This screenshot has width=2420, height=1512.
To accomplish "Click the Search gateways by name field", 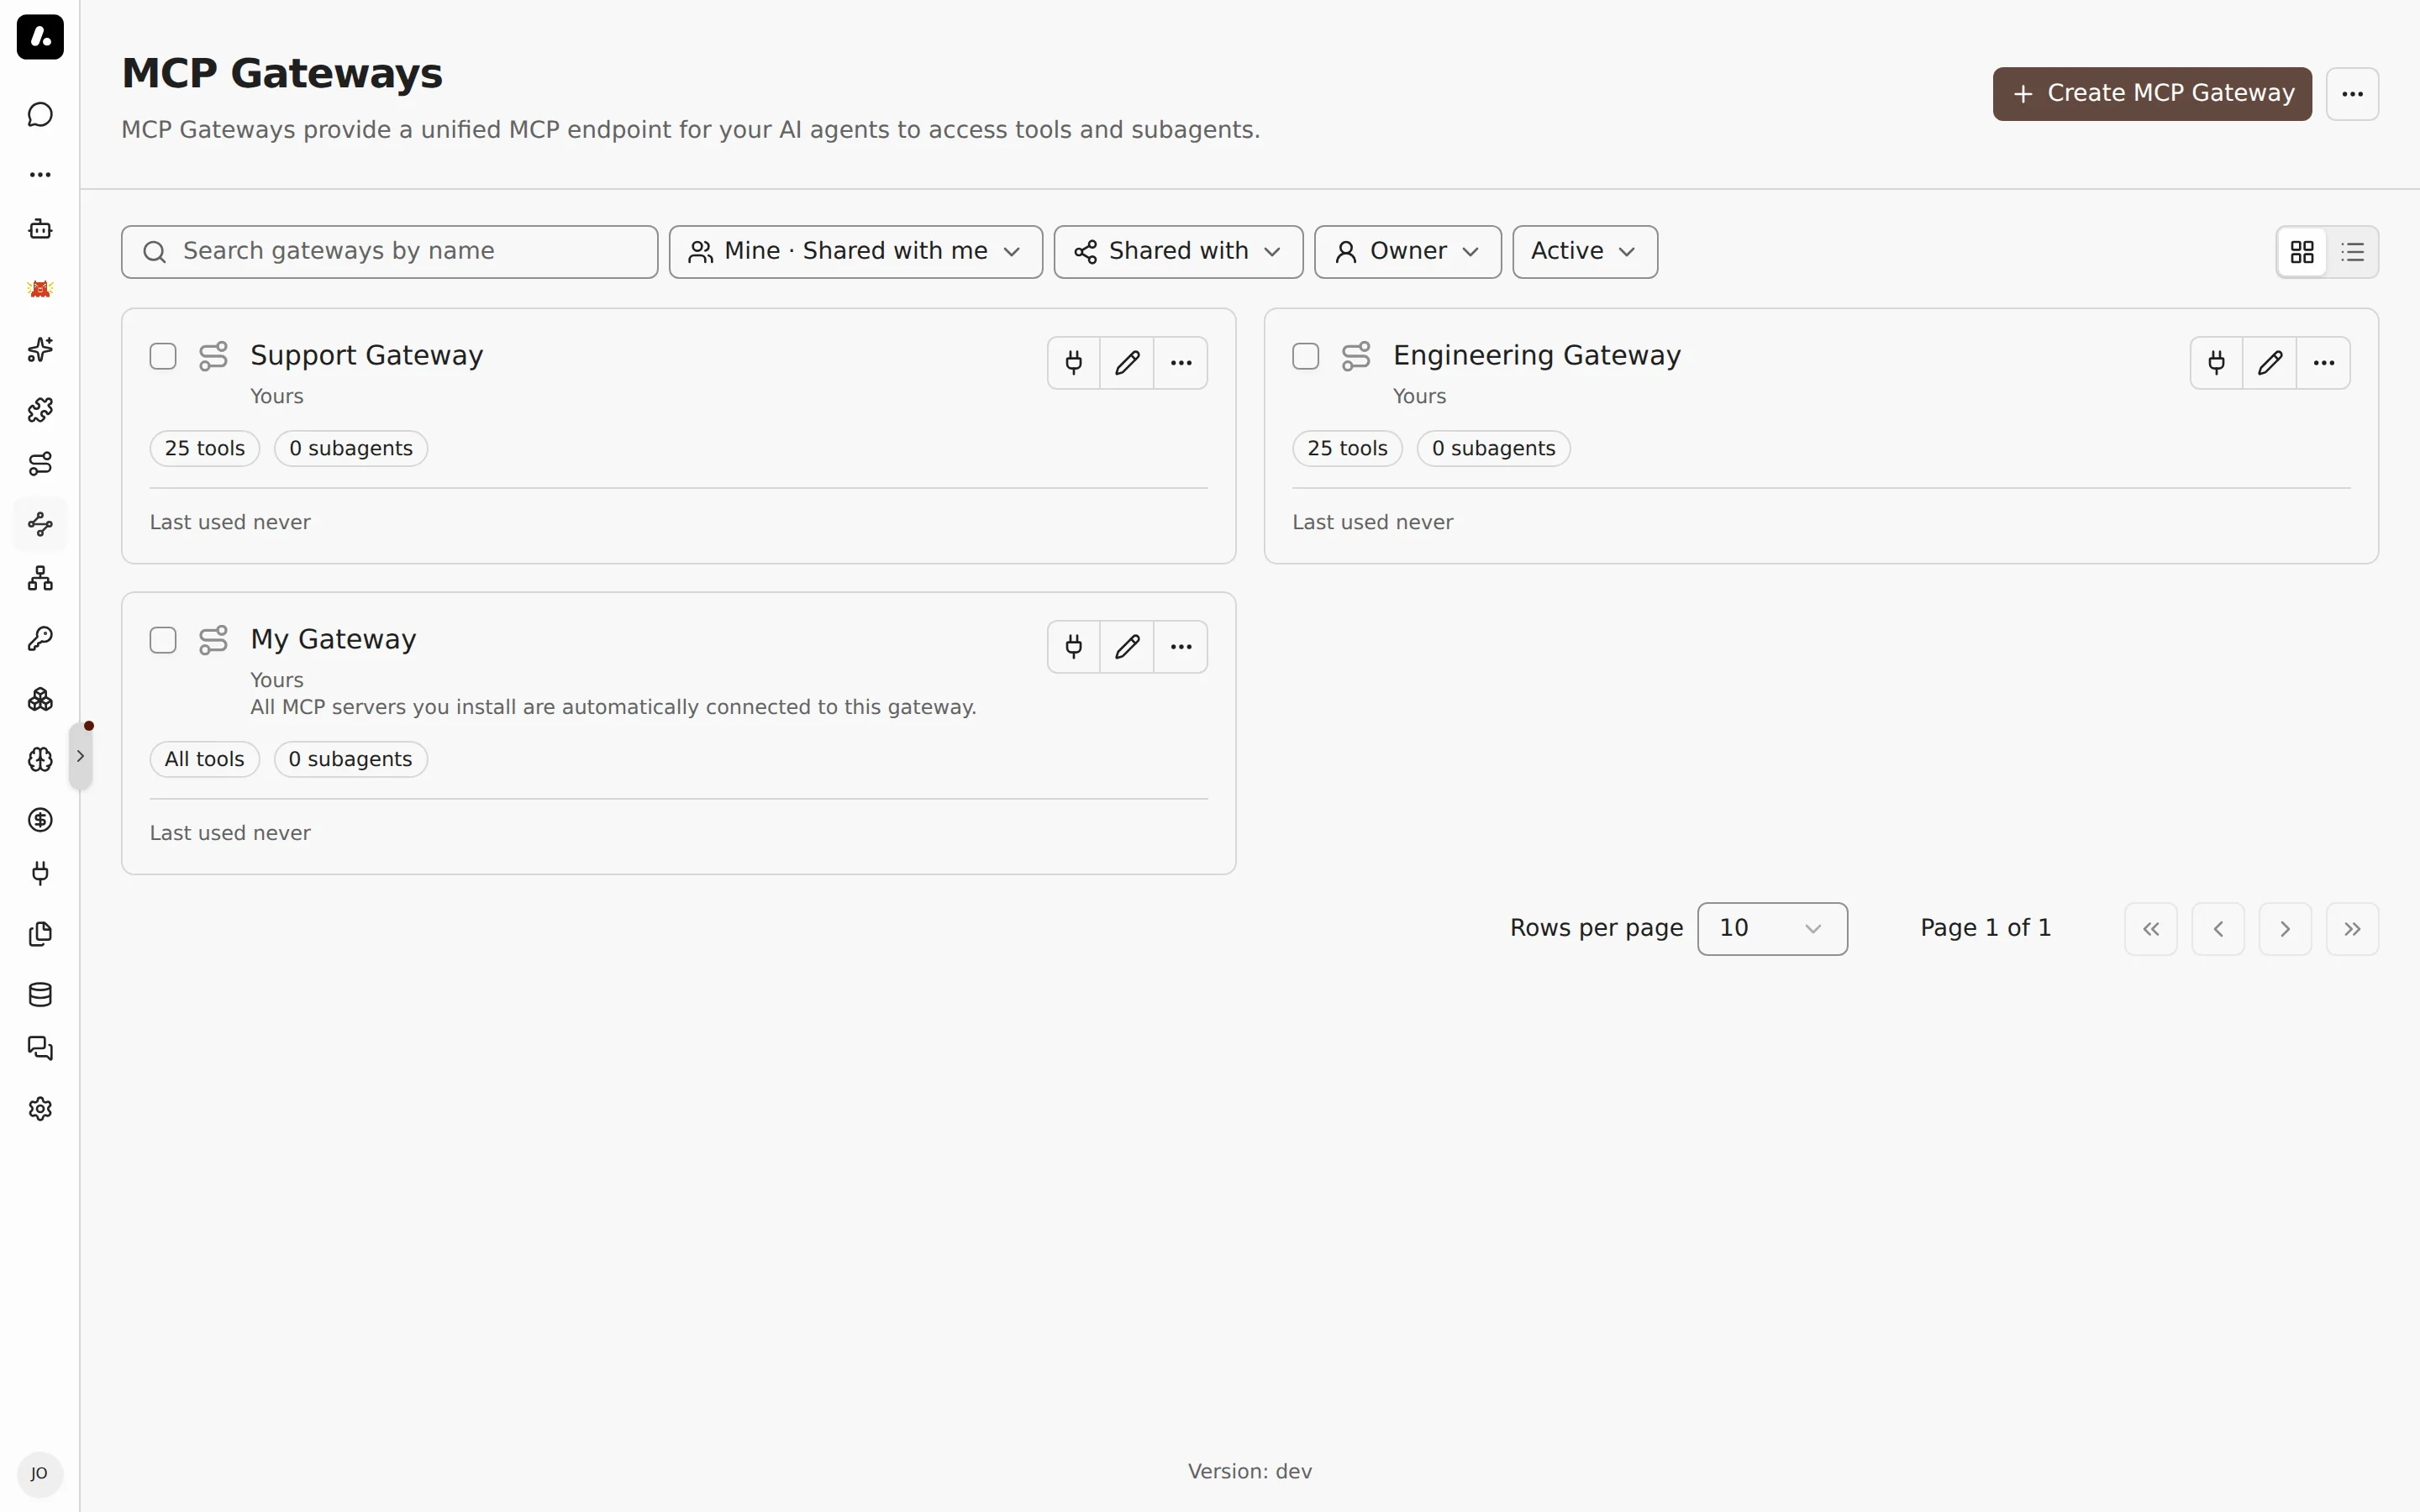I will pos(390,252).
